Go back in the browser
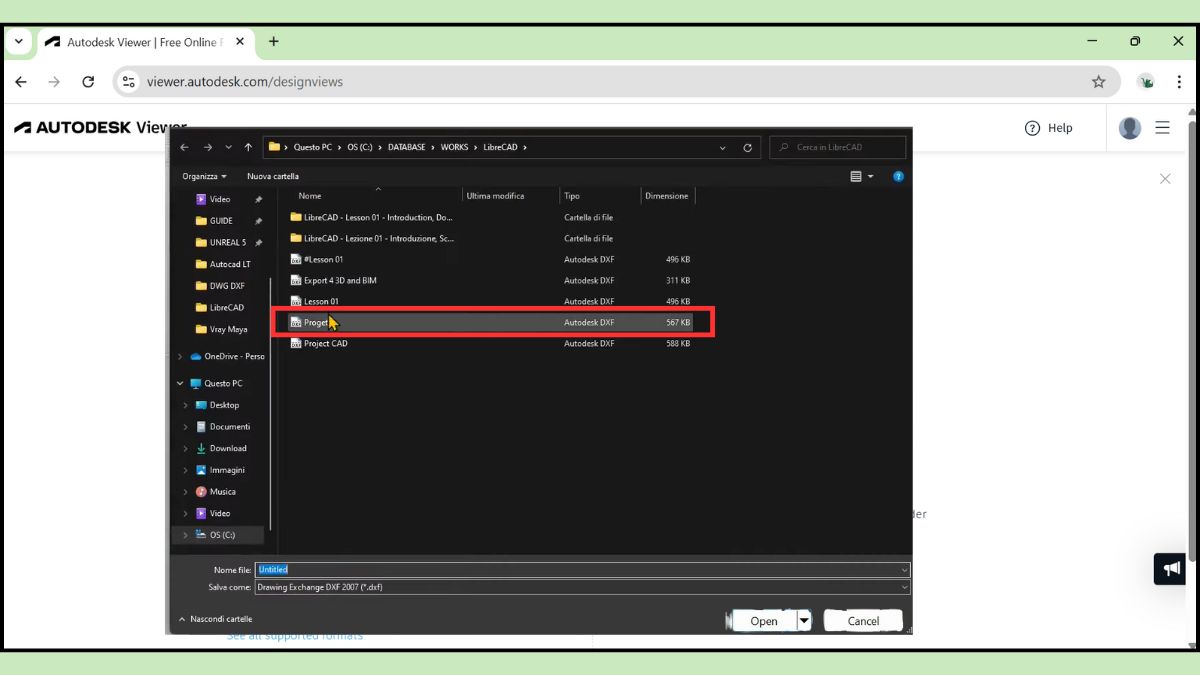 (x=21, y=82)
